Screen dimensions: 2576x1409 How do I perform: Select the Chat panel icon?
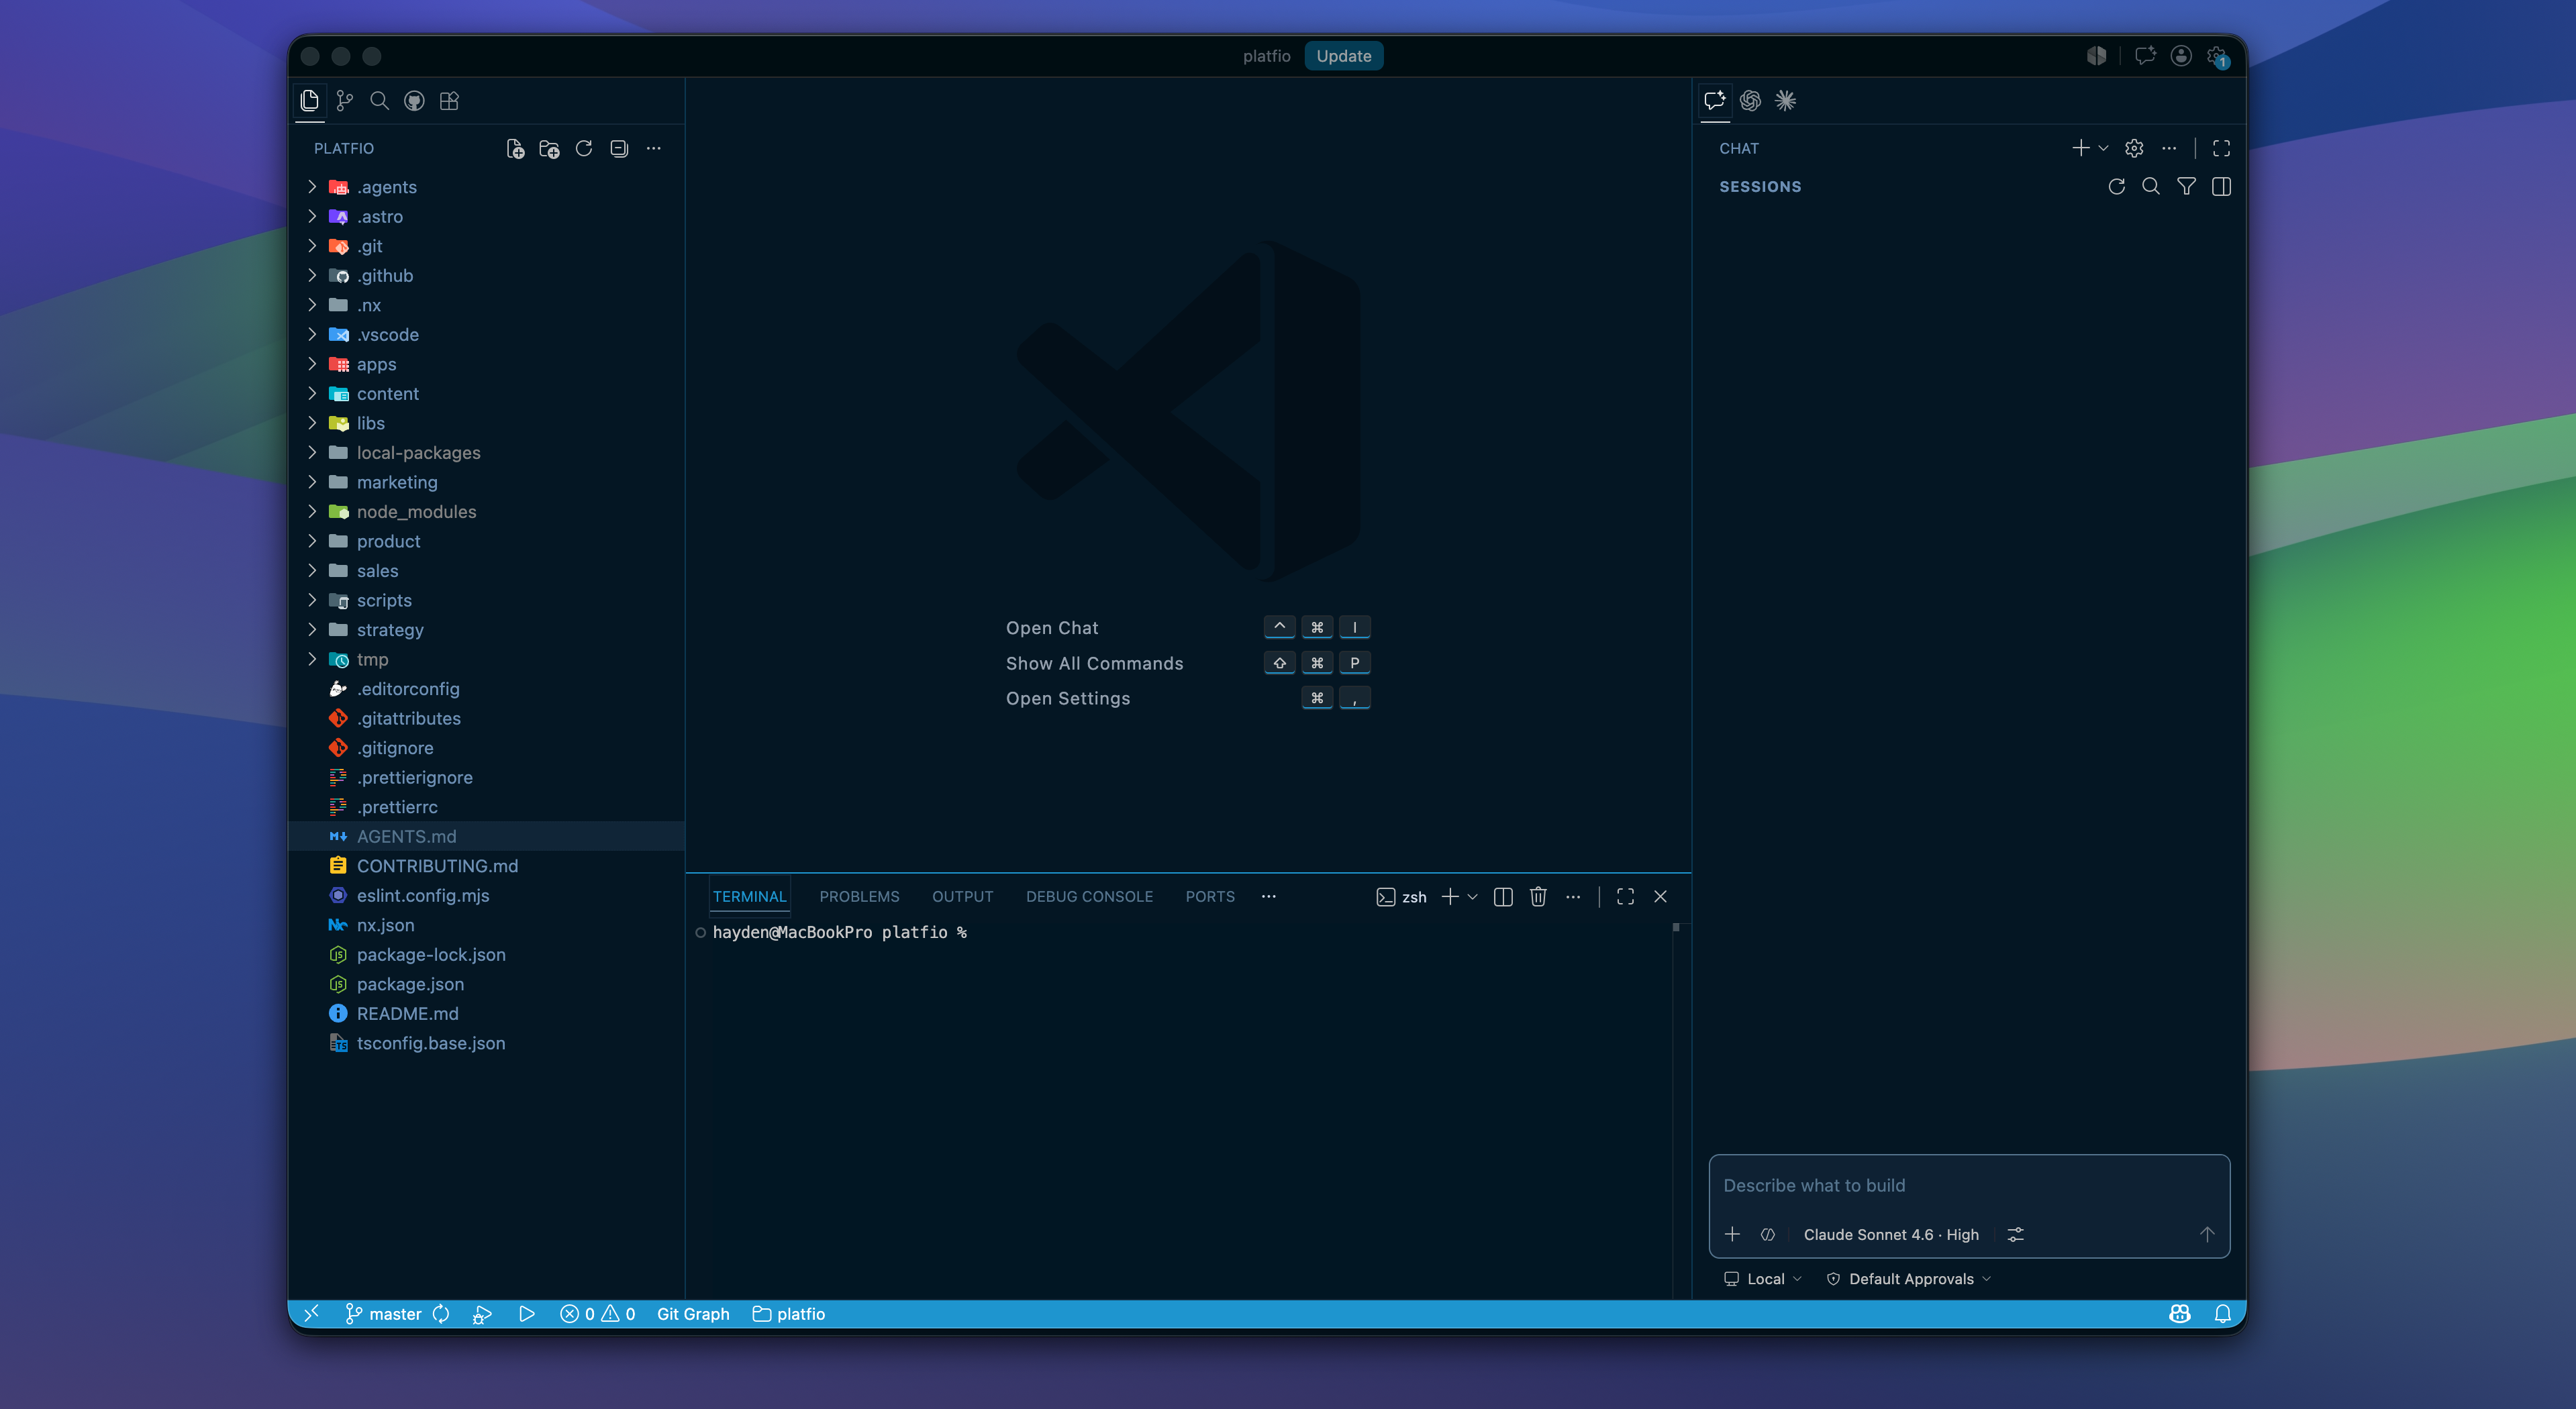point(1715,101)
